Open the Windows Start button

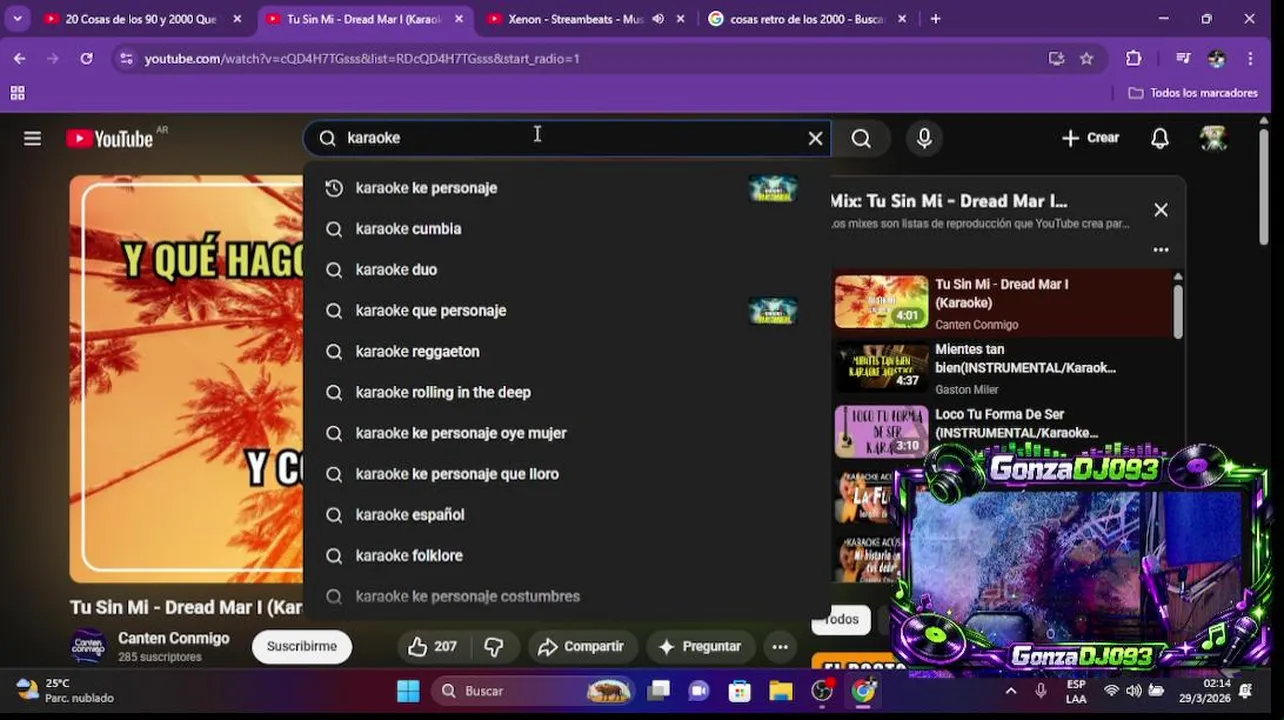(408, 691)
